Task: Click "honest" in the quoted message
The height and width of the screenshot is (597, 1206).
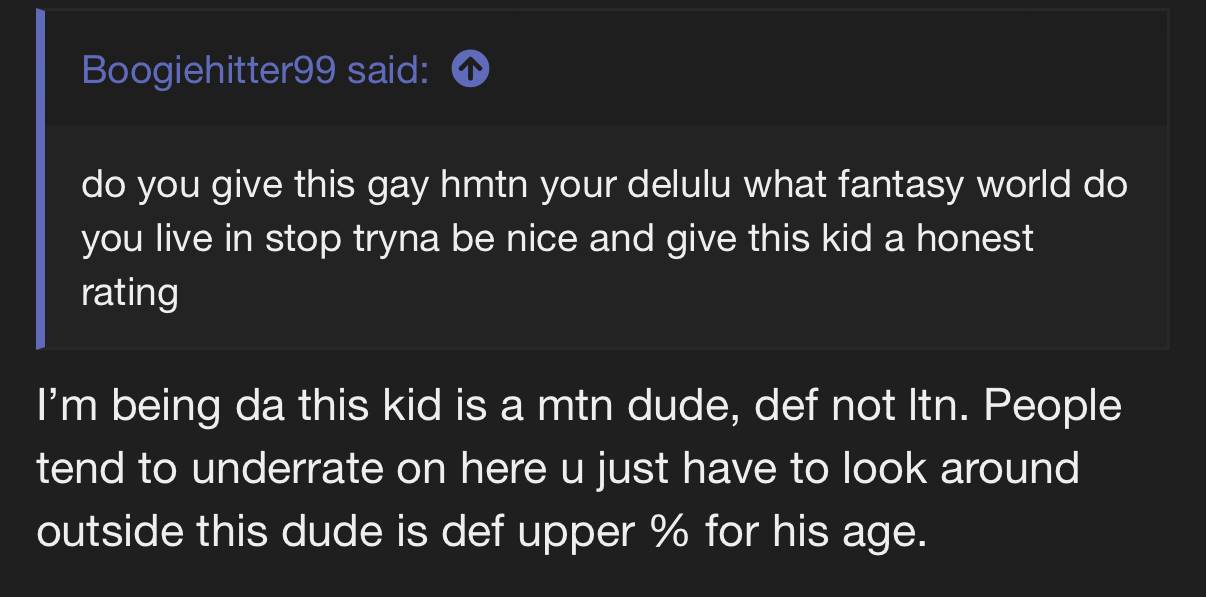Action: click(975, 239)
